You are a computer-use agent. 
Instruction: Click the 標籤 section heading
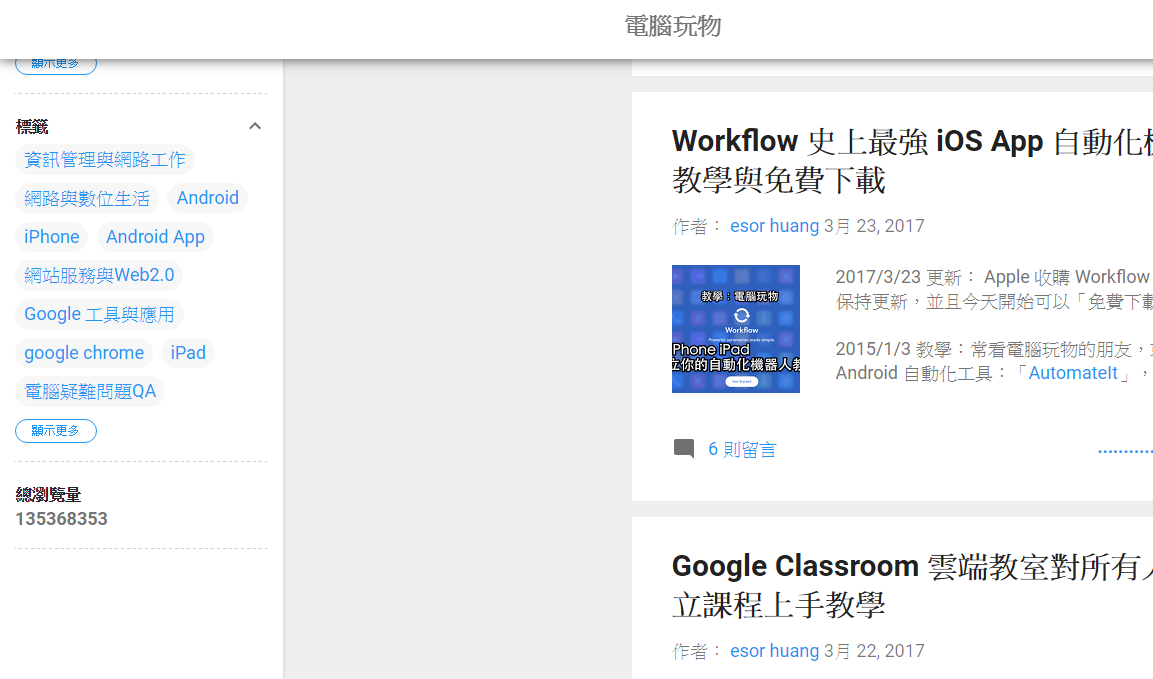coord(32,127)
